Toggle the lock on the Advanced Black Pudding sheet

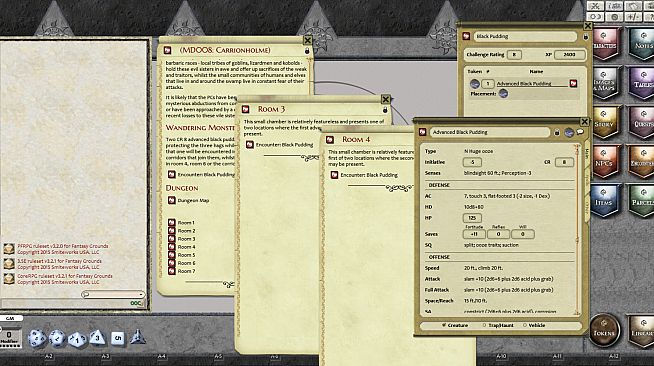[x=557, y=133]
